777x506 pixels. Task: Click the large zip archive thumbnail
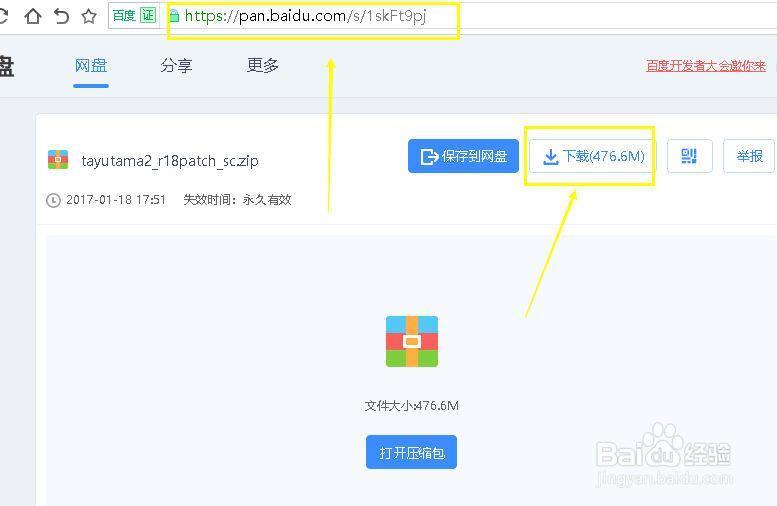[x=412, y=341]
